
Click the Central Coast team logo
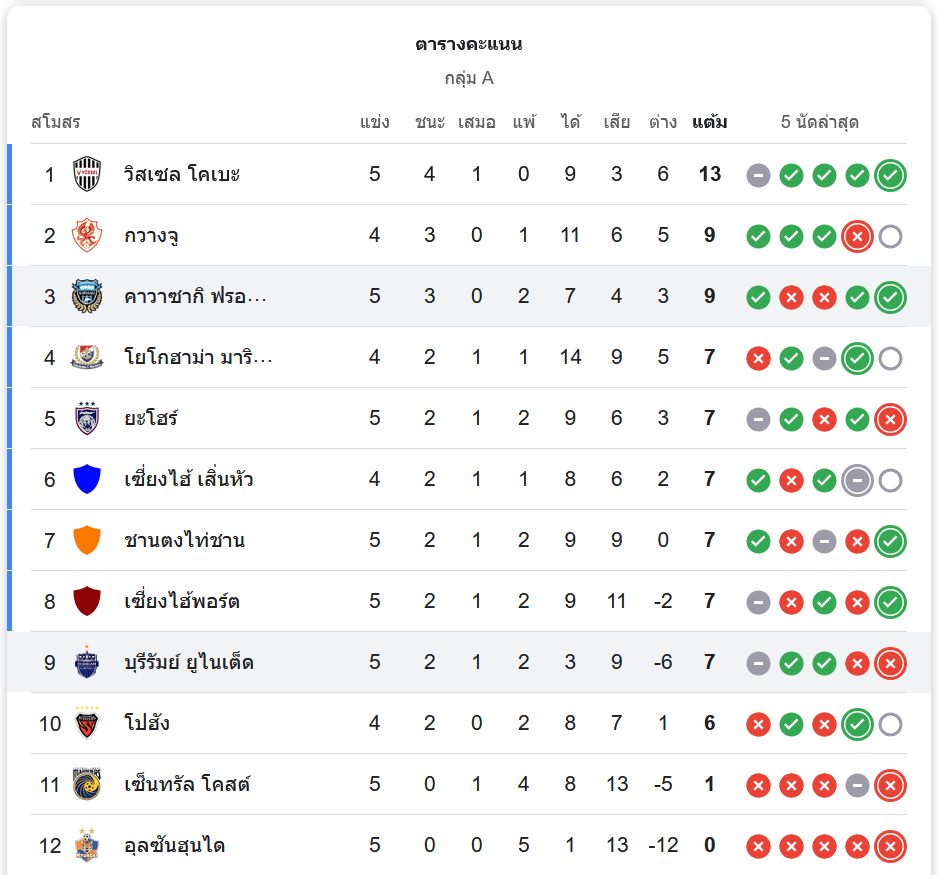coord(87,784)
